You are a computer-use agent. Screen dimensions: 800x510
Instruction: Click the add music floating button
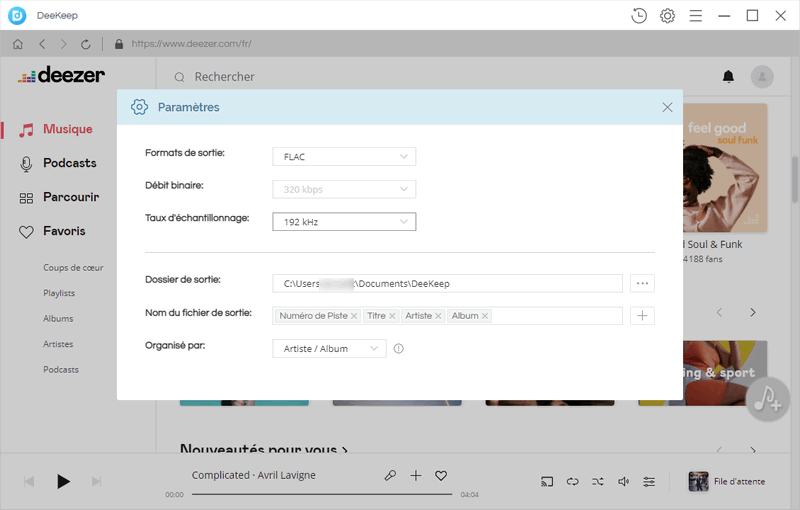click(768, 399)
